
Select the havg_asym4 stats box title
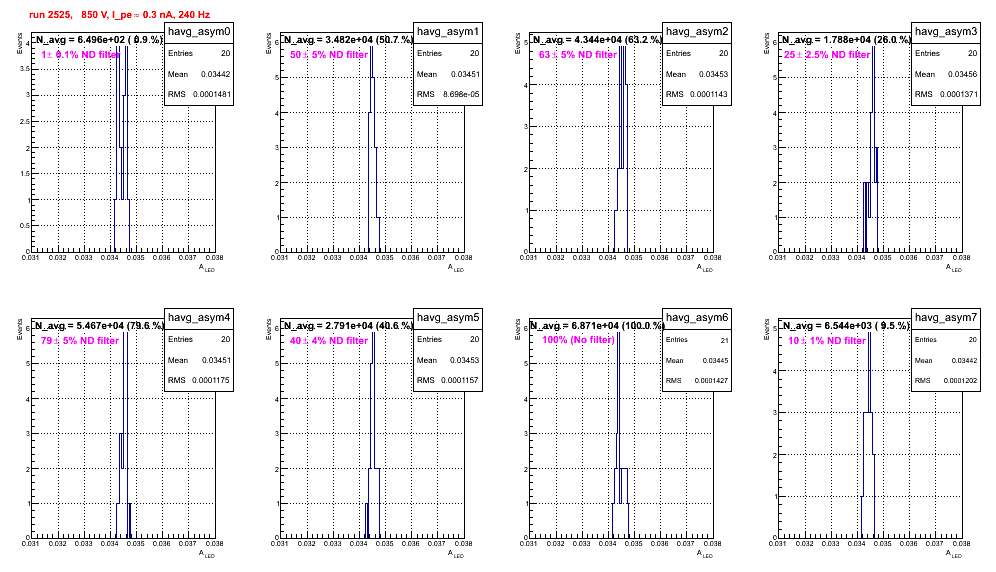pyautogui.click(x=199, y=318)
